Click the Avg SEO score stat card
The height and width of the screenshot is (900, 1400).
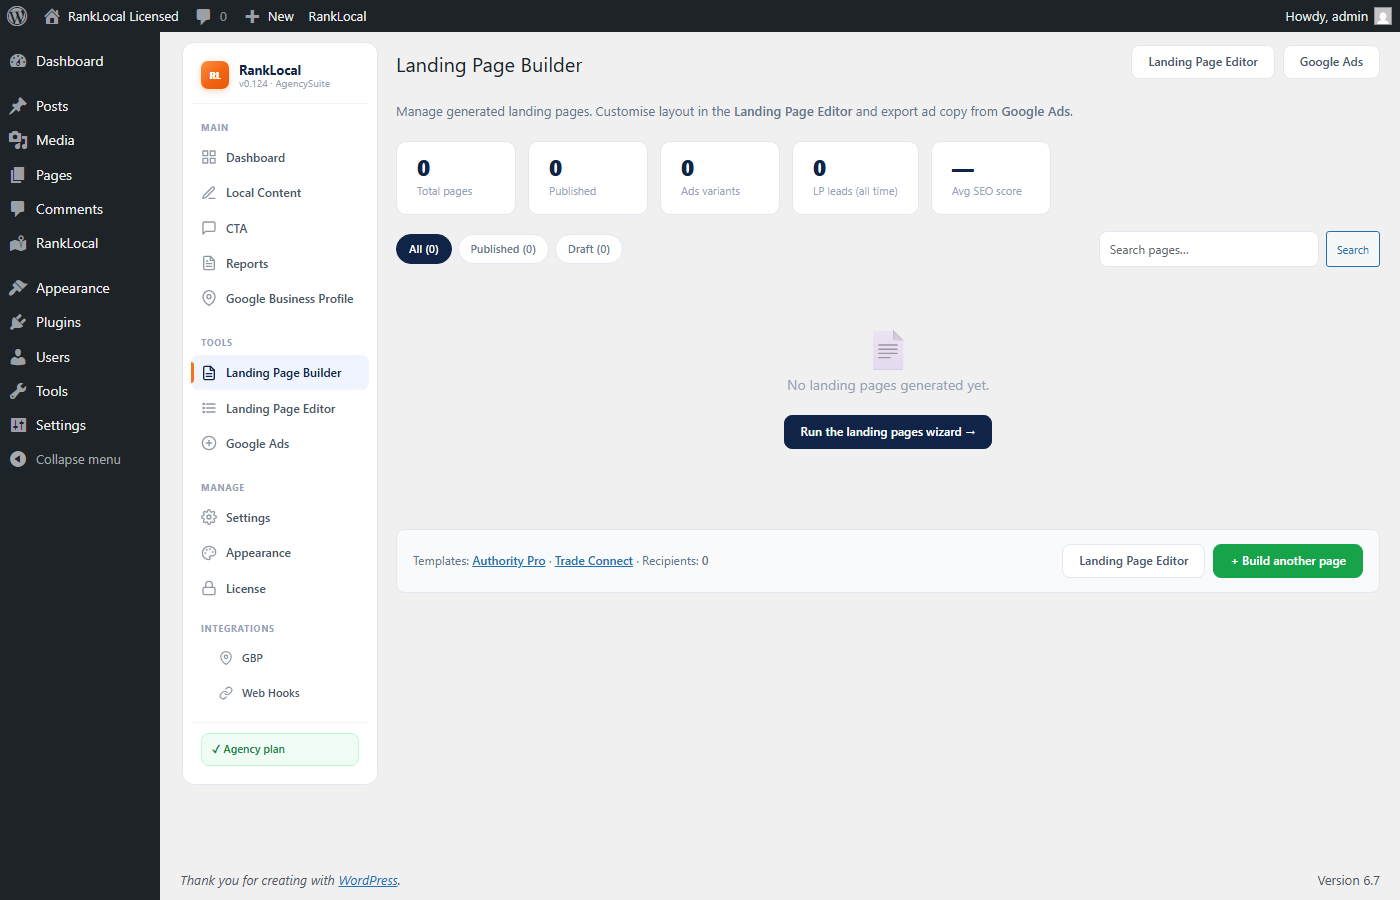click(991, 178)
